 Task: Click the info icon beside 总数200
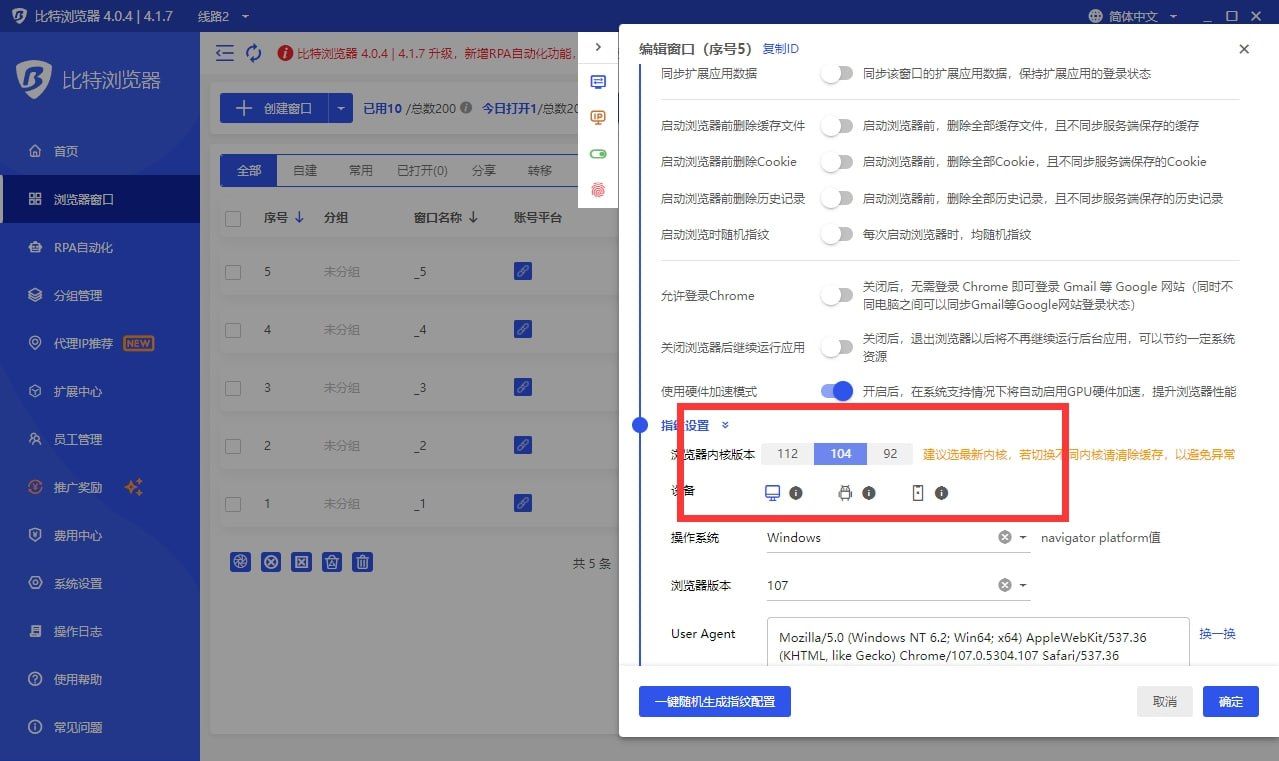point(466,108)
